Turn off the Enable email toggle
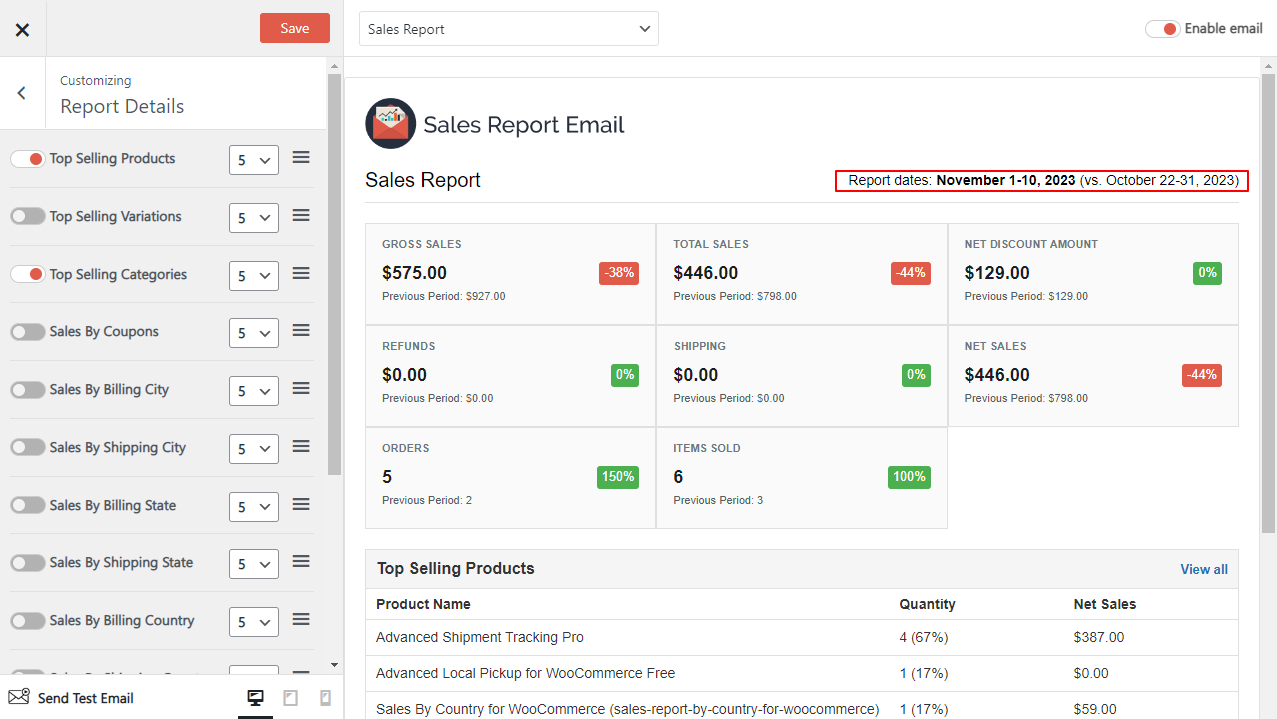This screenshot has width=1277, height=719. coord(1163,29)
